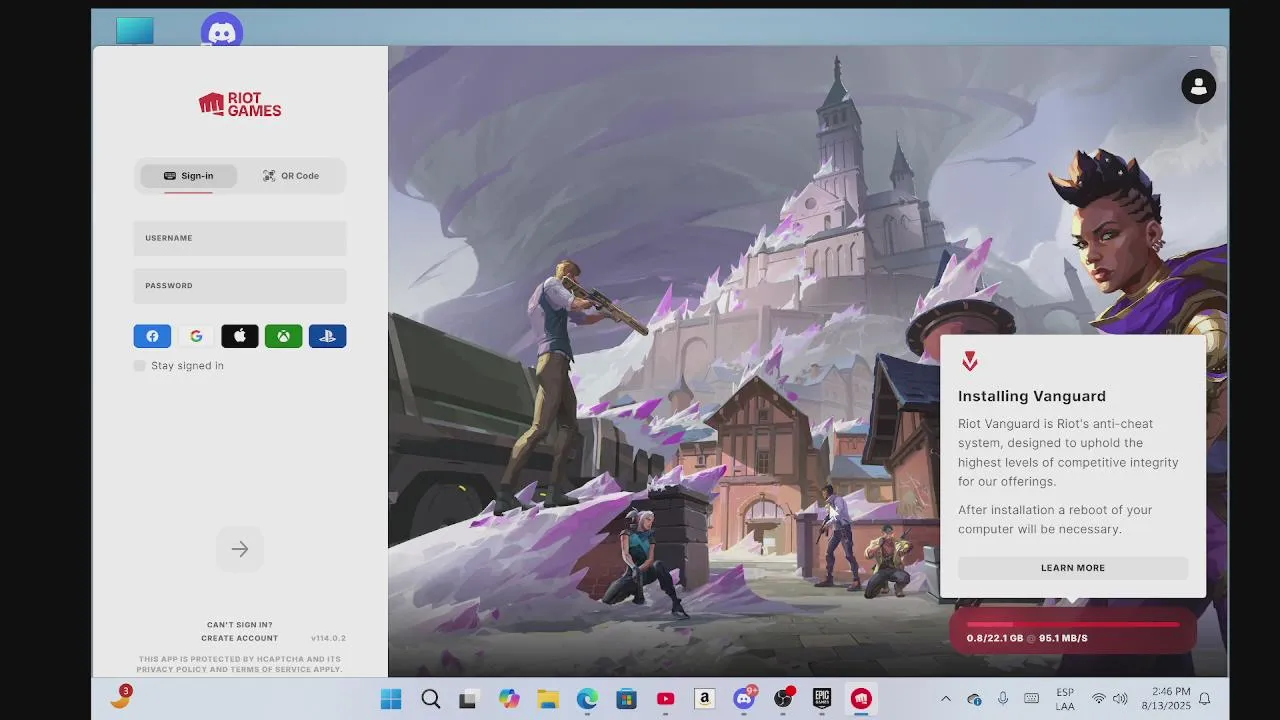
Task: Sign in with PlayStation icon
Action: (327, 336)
